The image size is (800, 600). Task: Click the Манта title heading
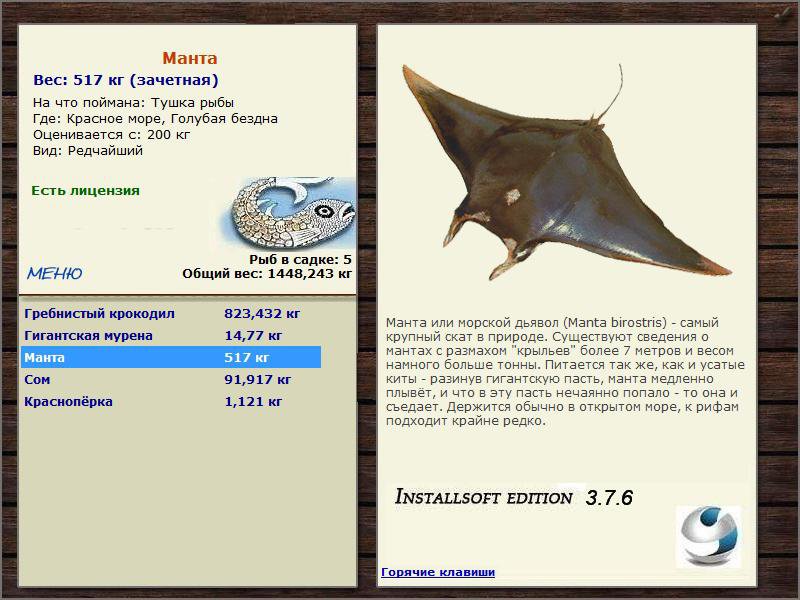[x=190, y=58]
